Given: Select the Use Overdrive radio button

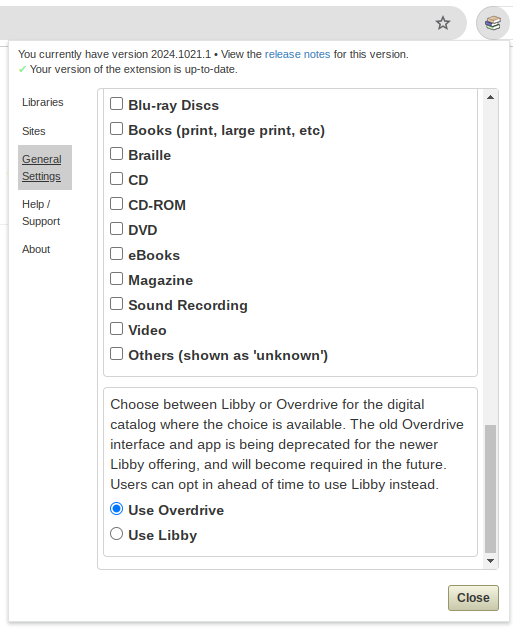Looking at the screenshot, I should [116, 509].
